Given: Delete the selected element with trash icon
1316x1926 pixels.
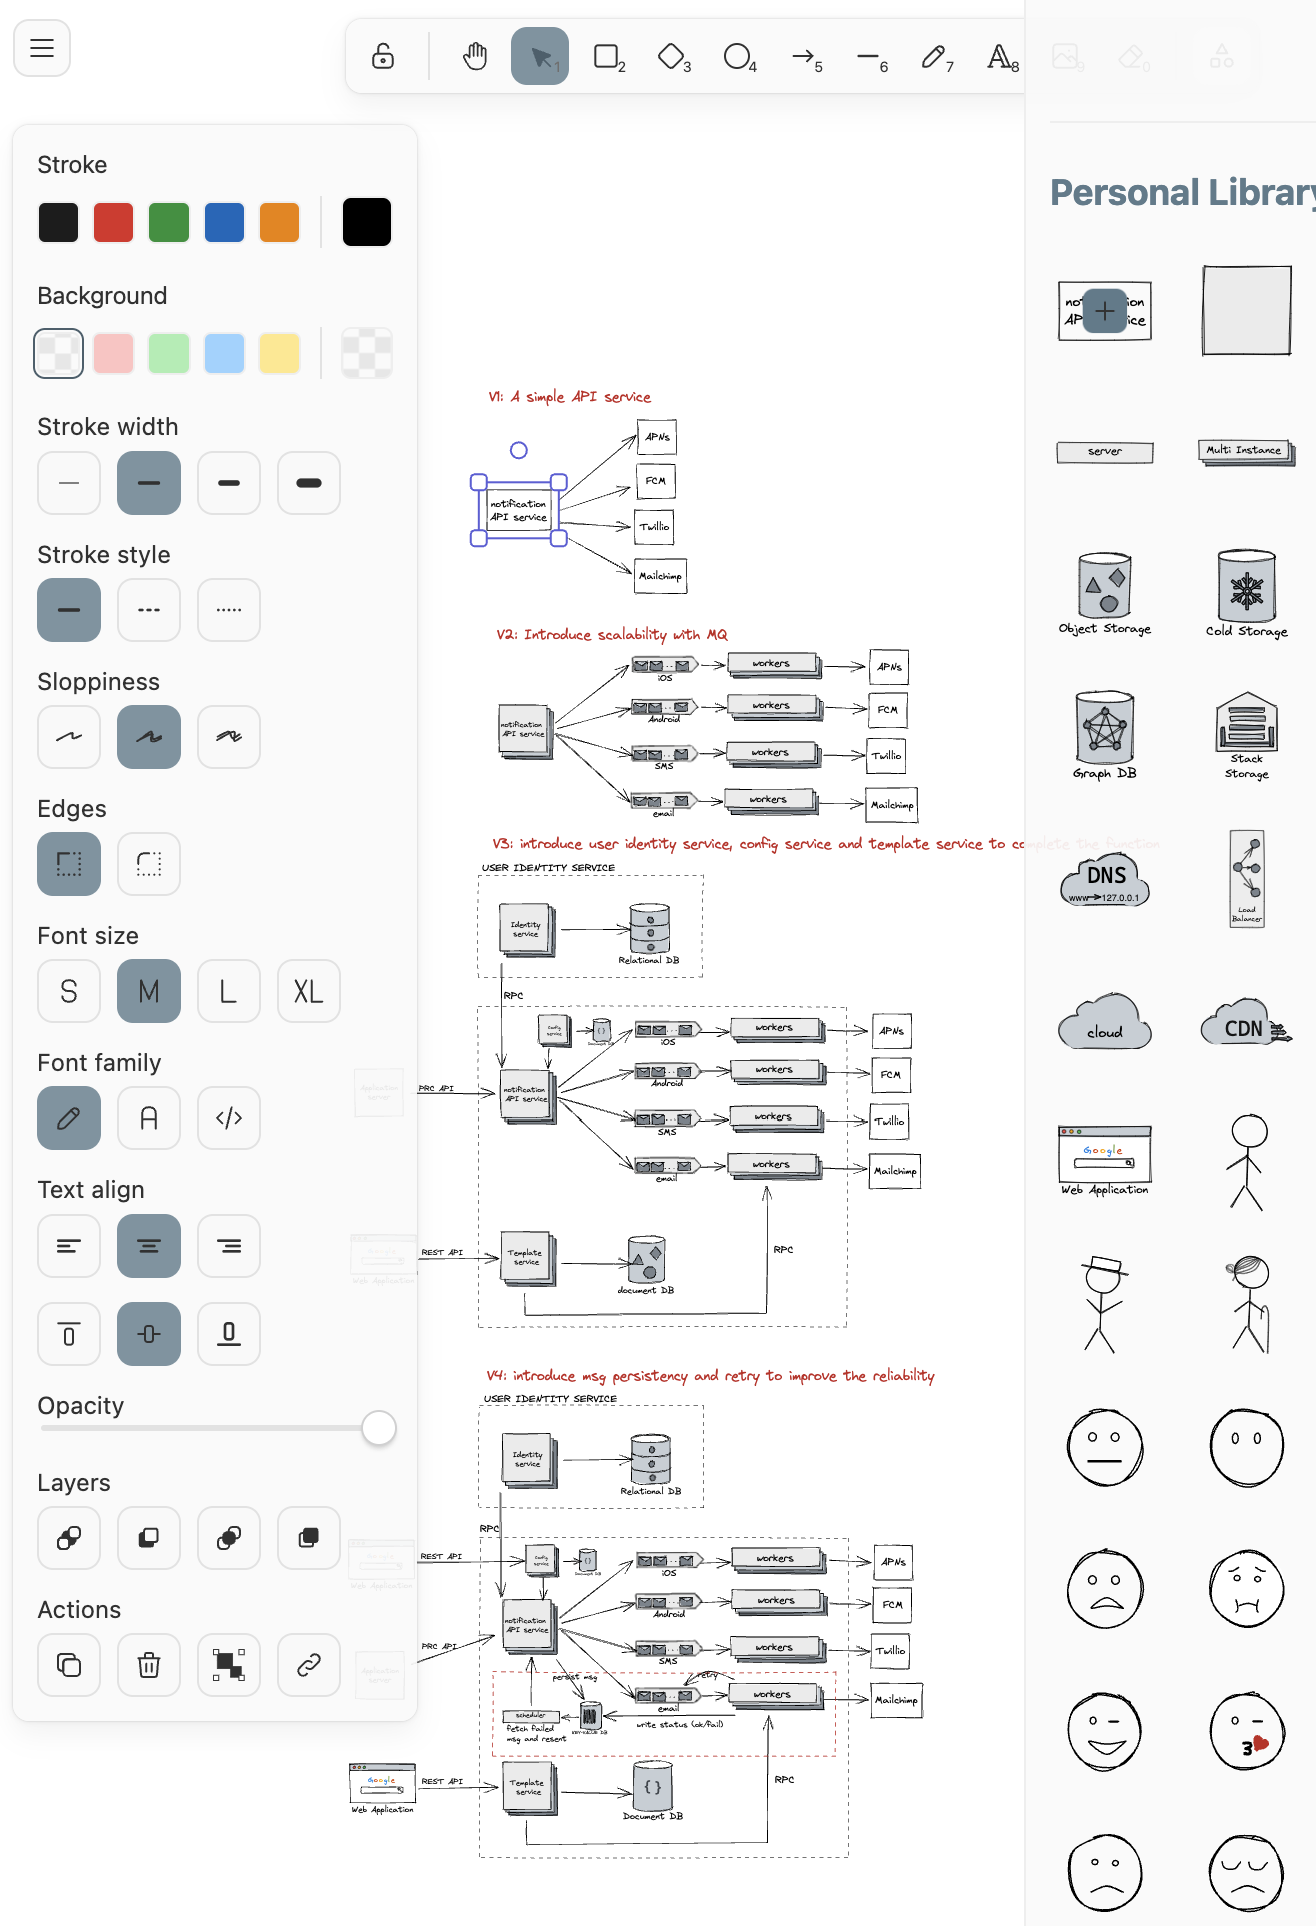Looking at the screenshot, I should pos(149,1665).
